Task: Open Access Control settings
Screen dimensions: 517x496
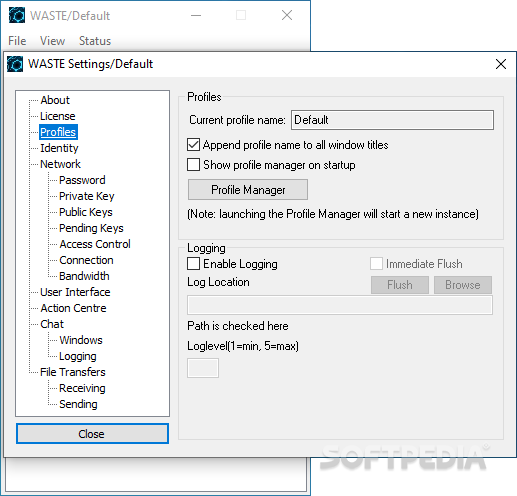Action: pyautogui.click(x=95, y=244)
